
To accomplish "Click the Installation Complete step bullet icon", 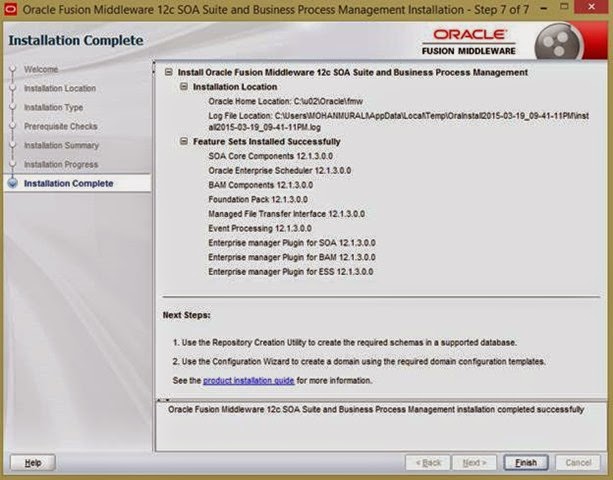I will click(13, 183).
